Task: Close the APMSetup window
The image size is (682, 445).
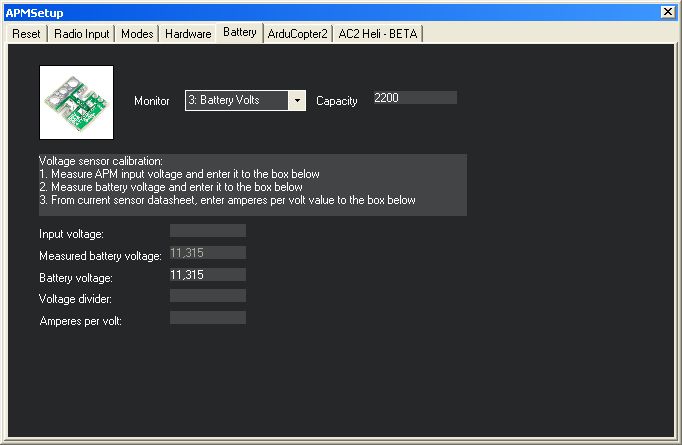Action: tap(668, 12)
